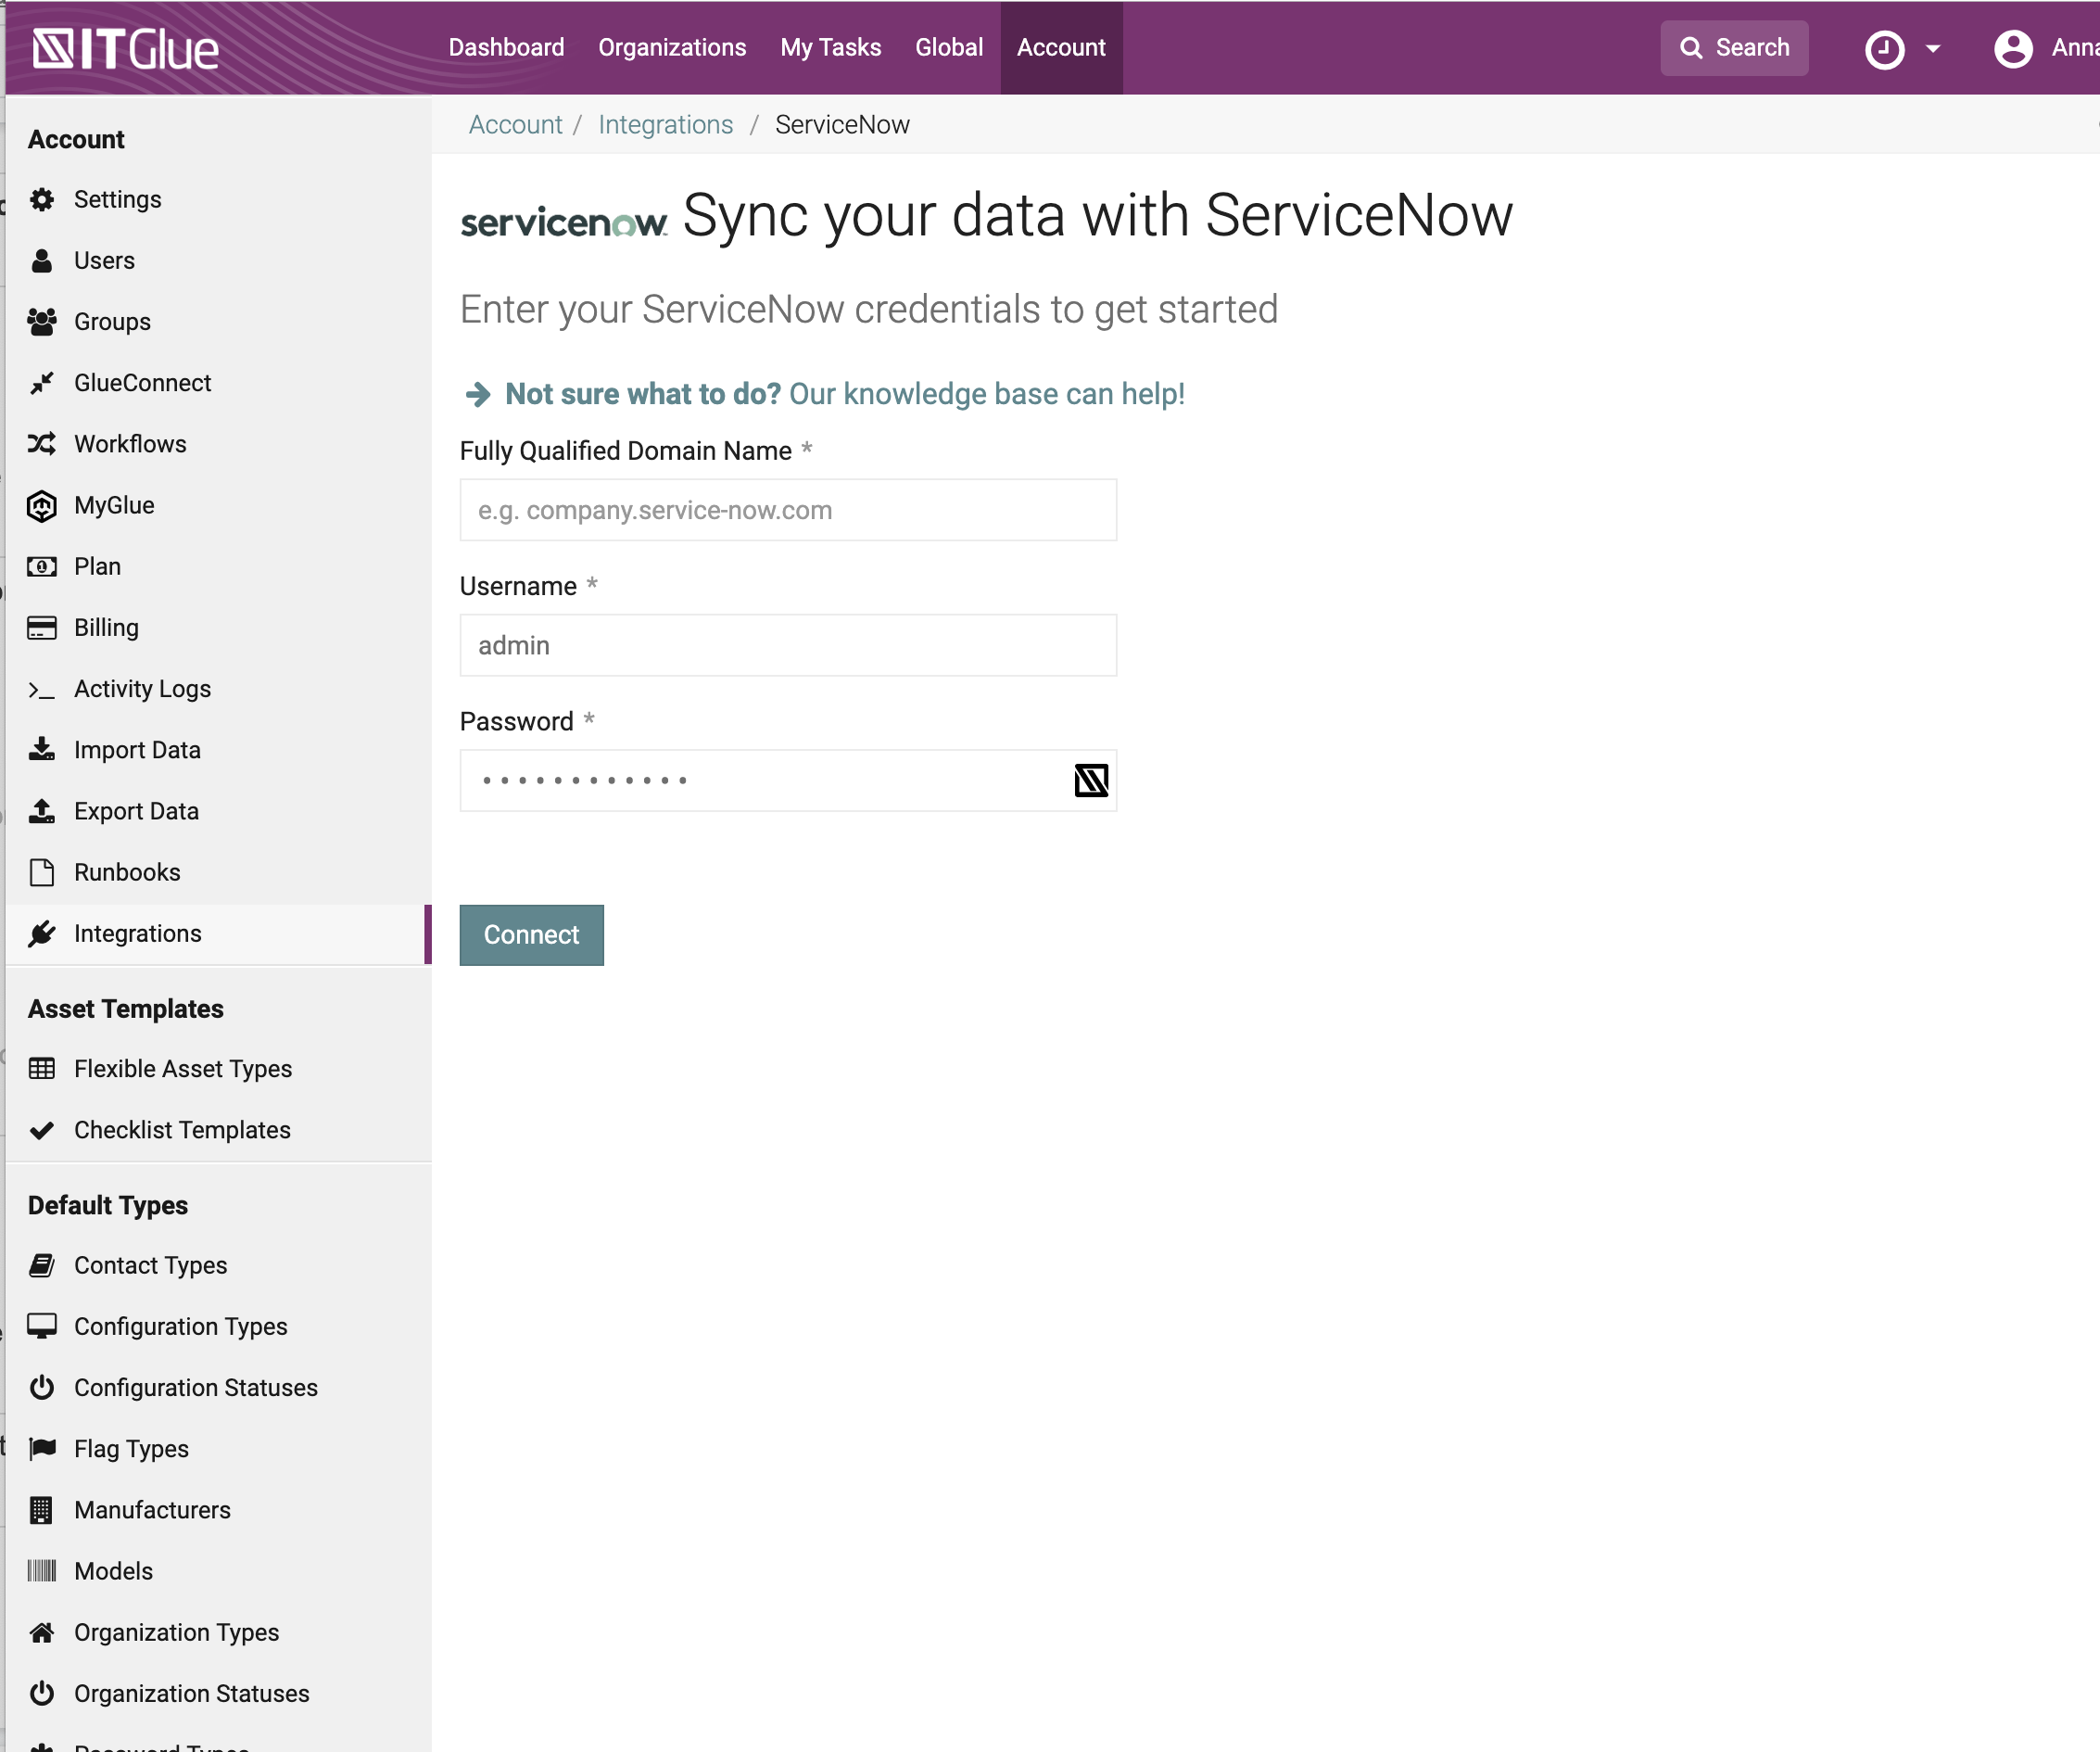
Task: Click the Settings gear icon in sidebar
Action: (x=42, y=200)
